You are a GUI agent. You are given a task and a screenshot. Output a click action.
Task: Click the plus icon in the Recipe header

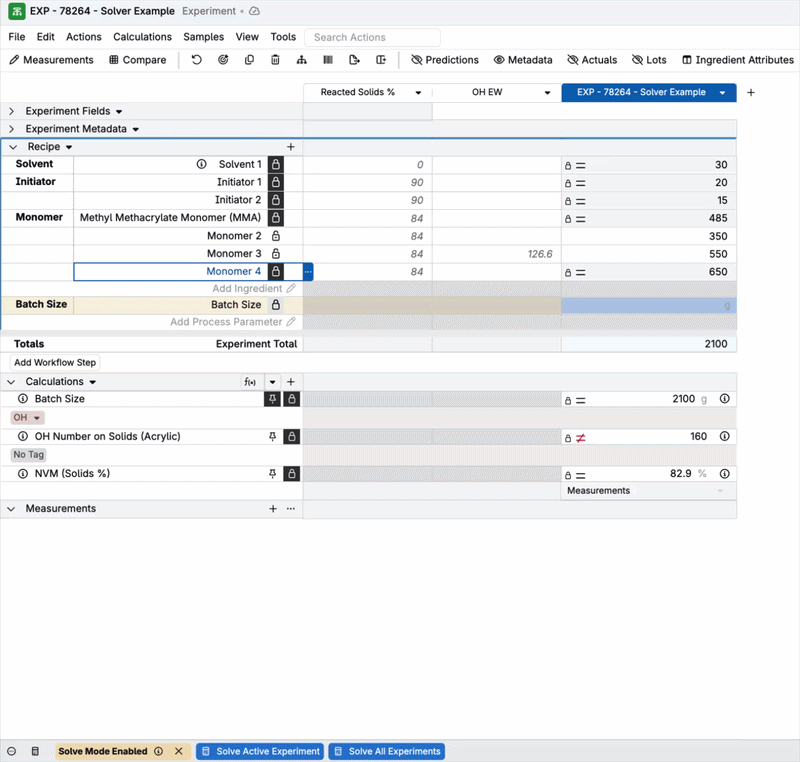pyautogui.click(x=291, y=147)
